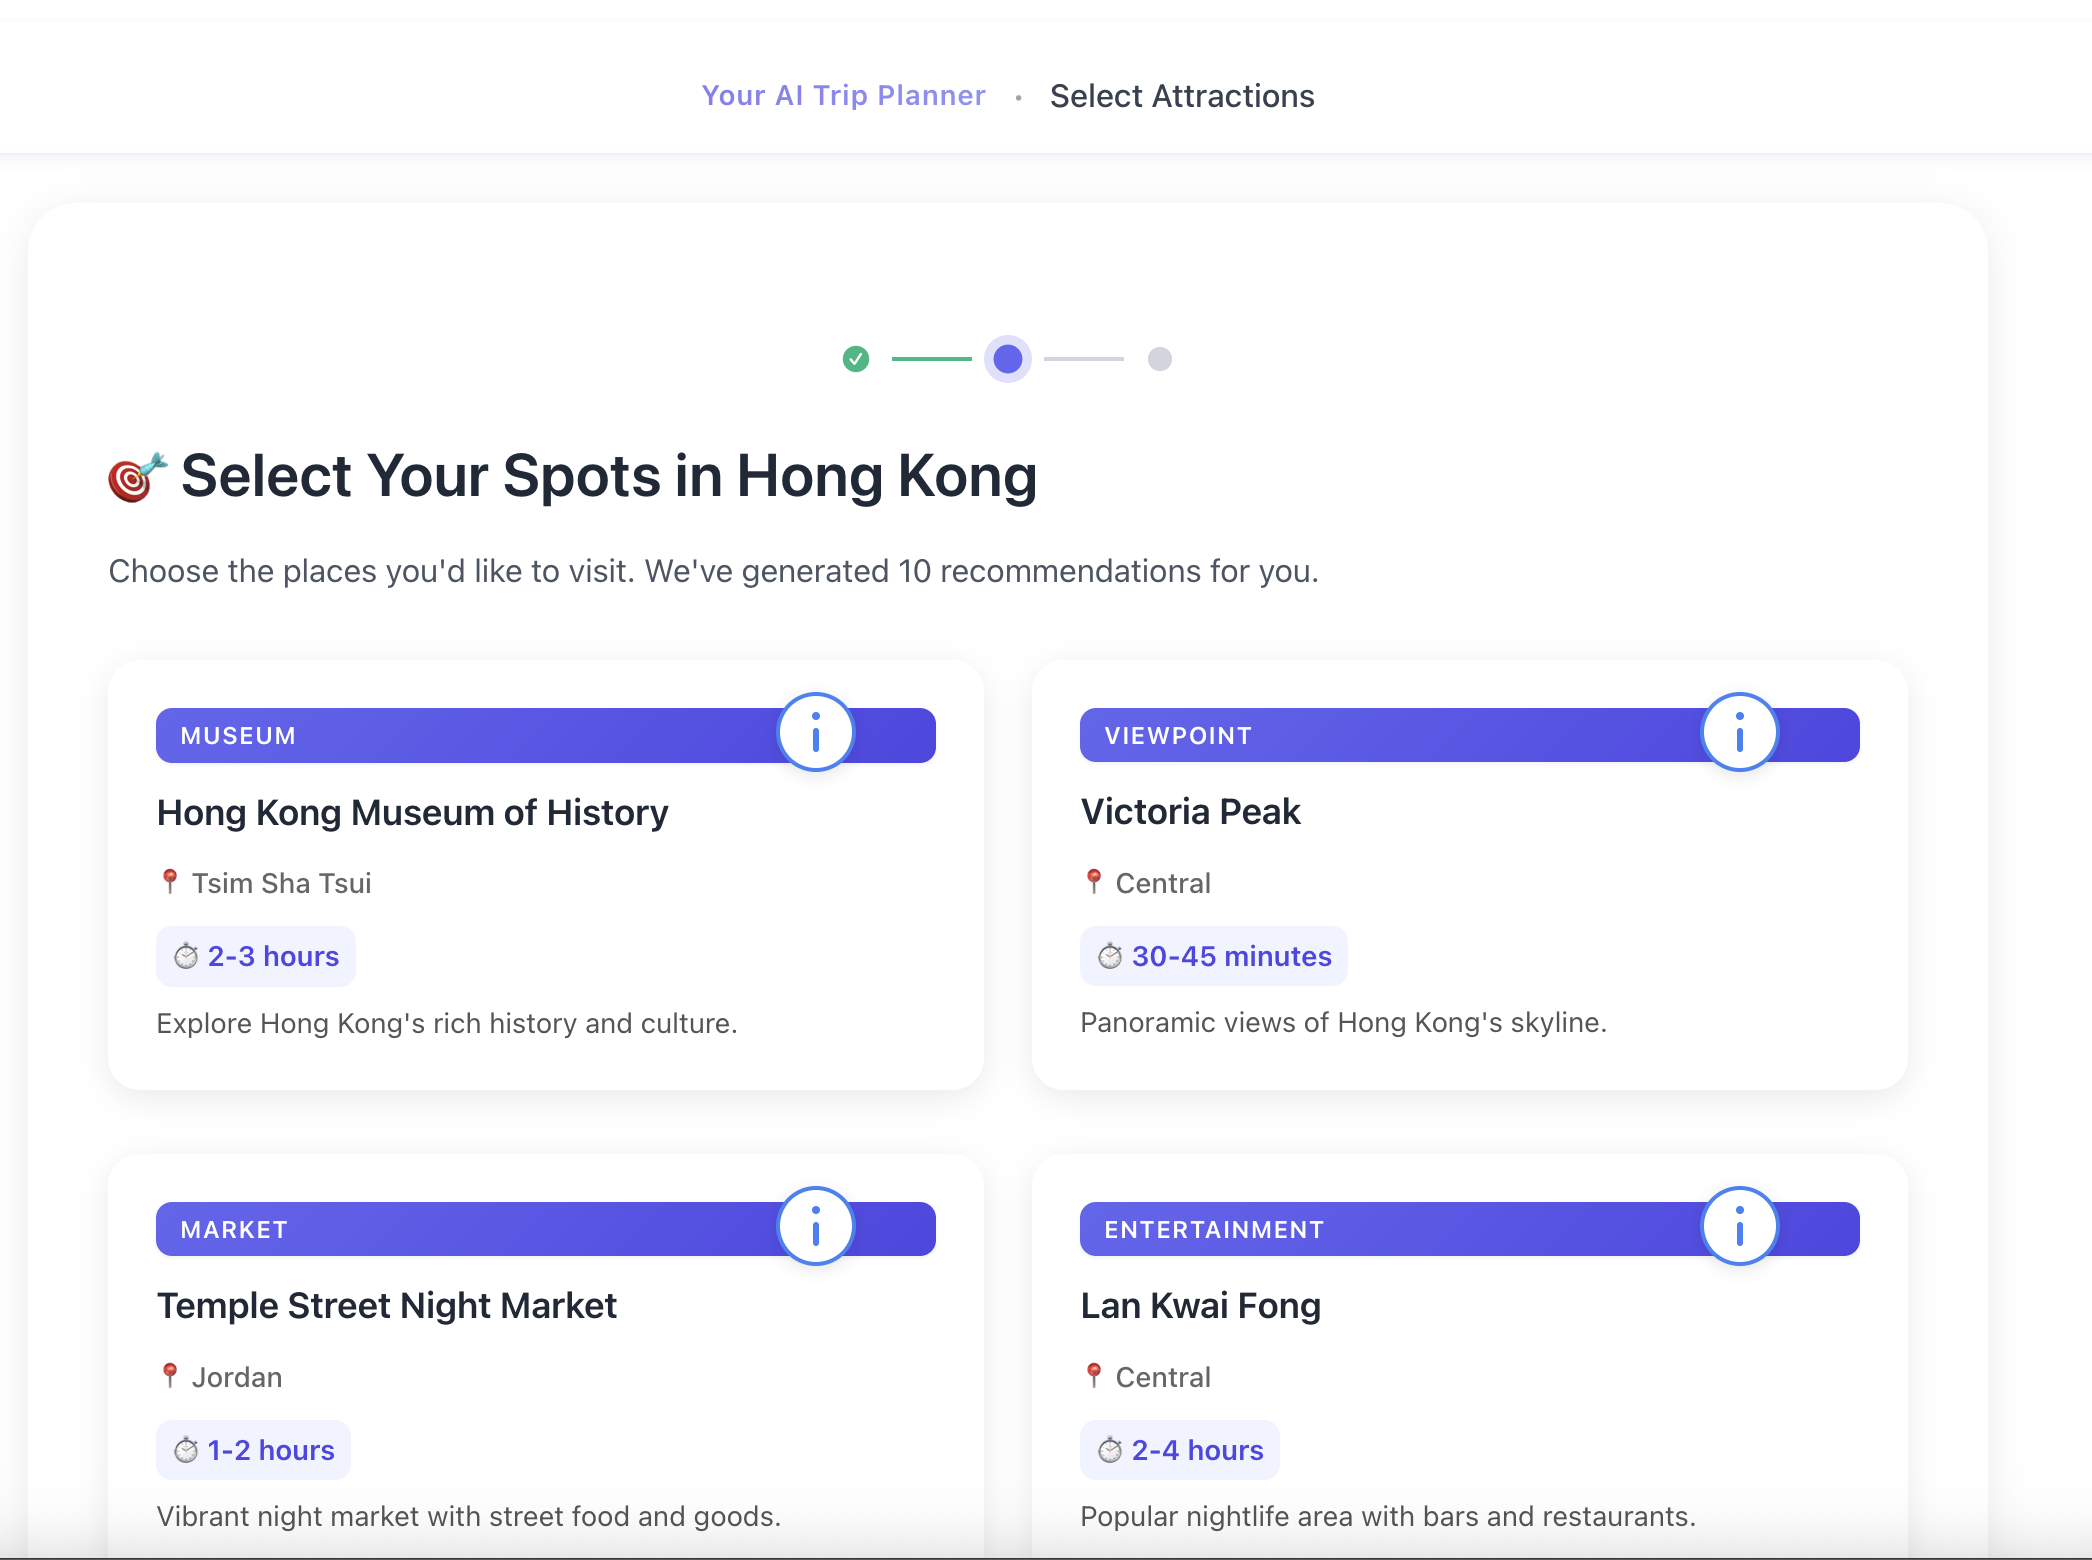Viewport: 2092px width, 1560px height.
Task: Click stopwatch icon beside 2-3 hours
Action: 186,957
